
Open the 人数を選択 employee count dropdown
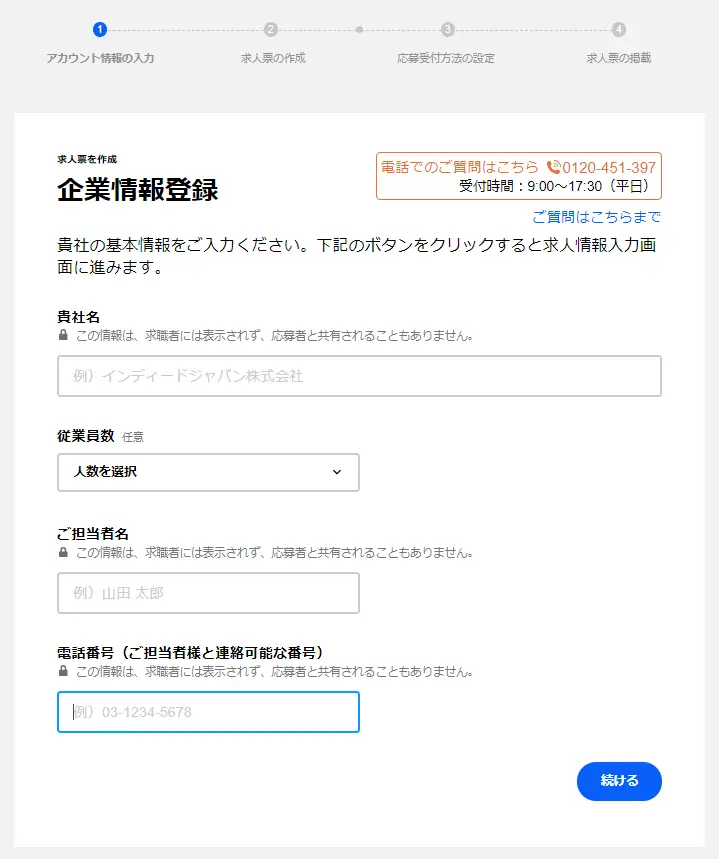click(208, 472)
